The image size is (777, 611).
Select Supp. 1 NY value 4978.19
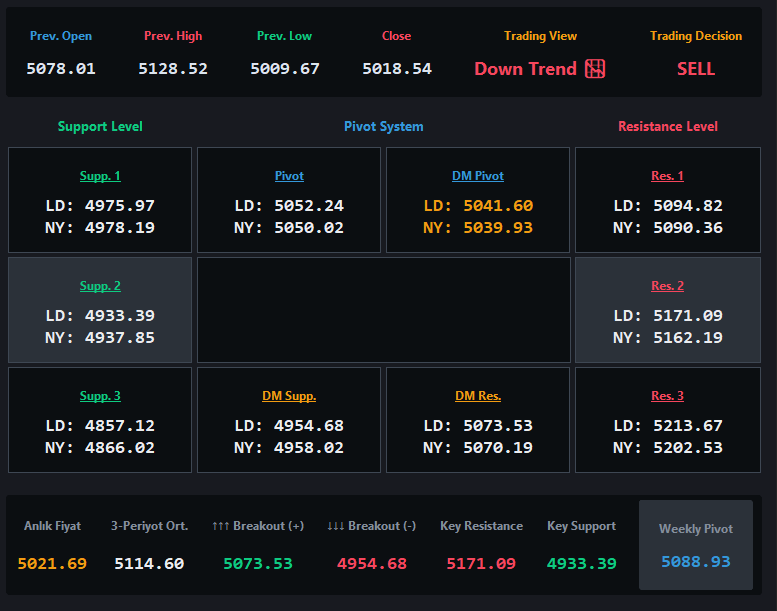click(x=120, y=228)
